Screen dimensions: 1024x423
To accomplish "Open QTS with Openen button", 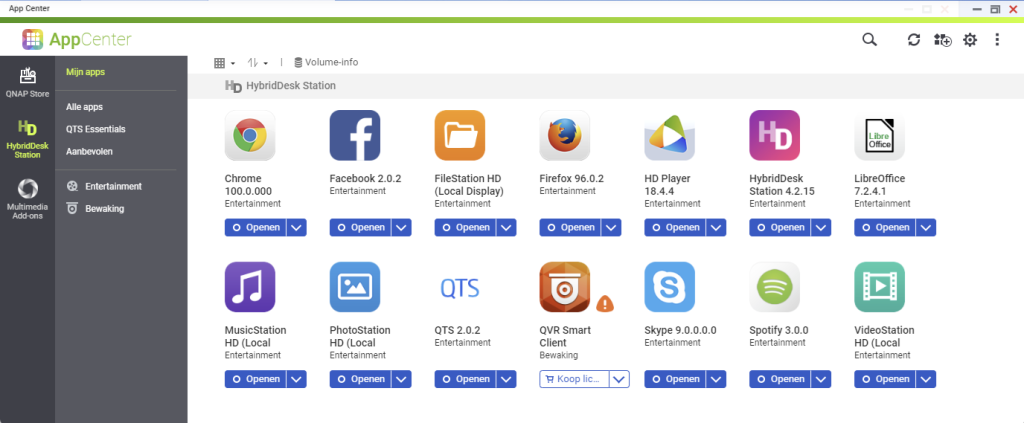I will [x=465, y=379].
